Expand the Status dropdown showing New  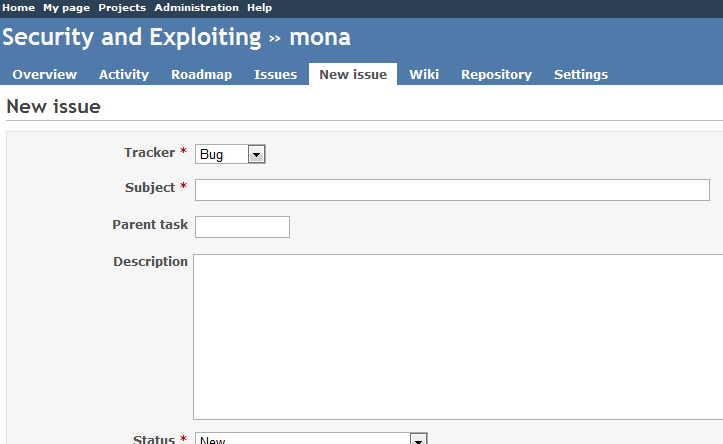(x=312, y=440)
